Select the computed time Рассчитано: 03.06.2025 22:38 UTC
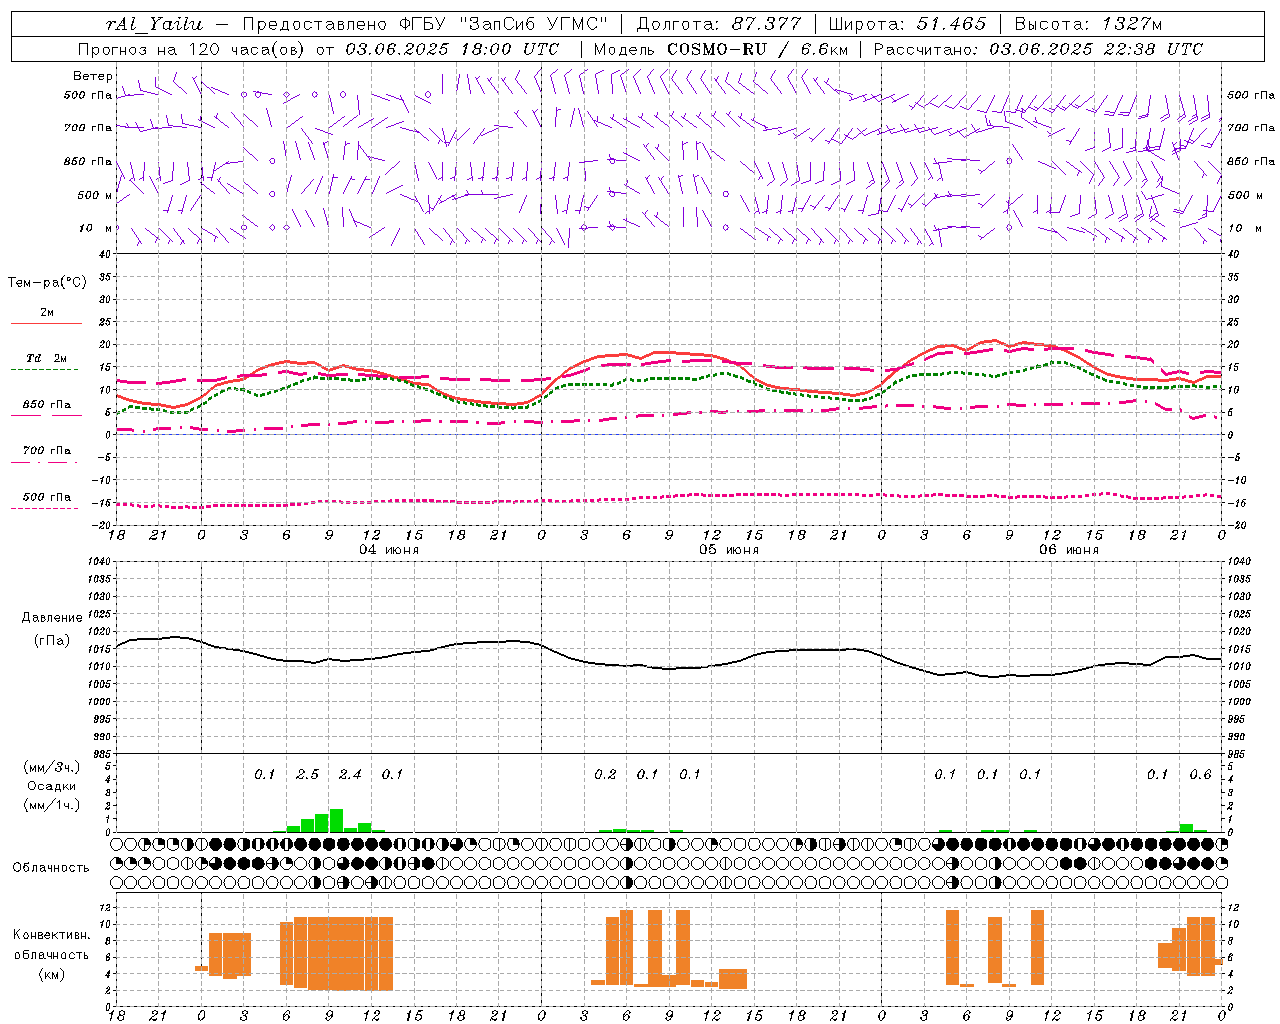Viewport: 1280px width, 1024px height. tap(1038, 49)
